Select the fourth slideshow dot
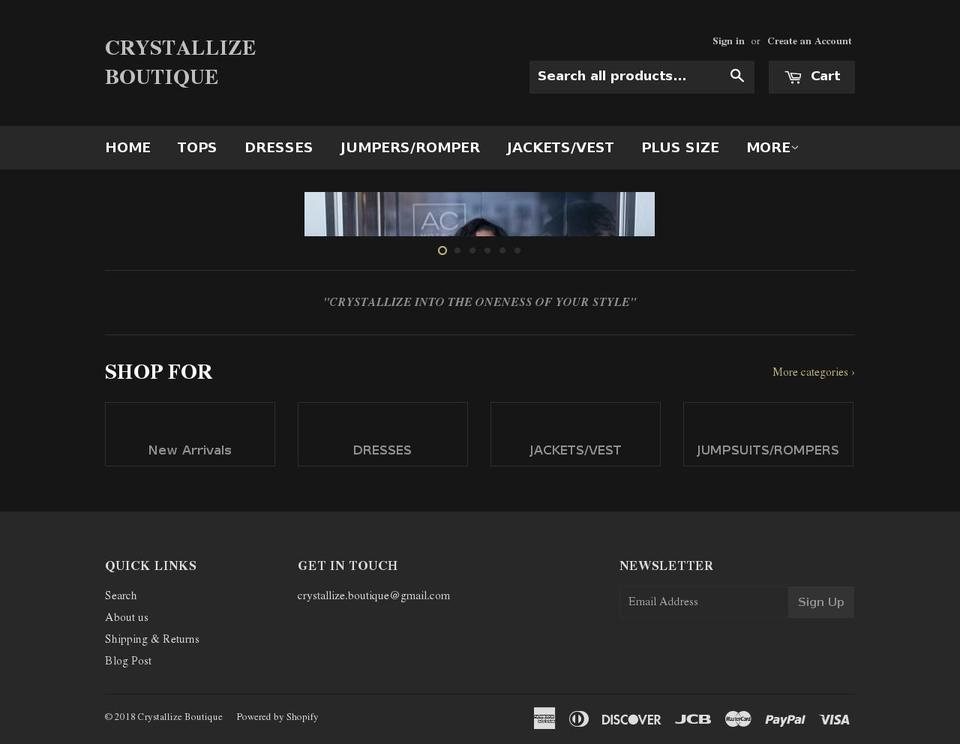 point(487,250)
